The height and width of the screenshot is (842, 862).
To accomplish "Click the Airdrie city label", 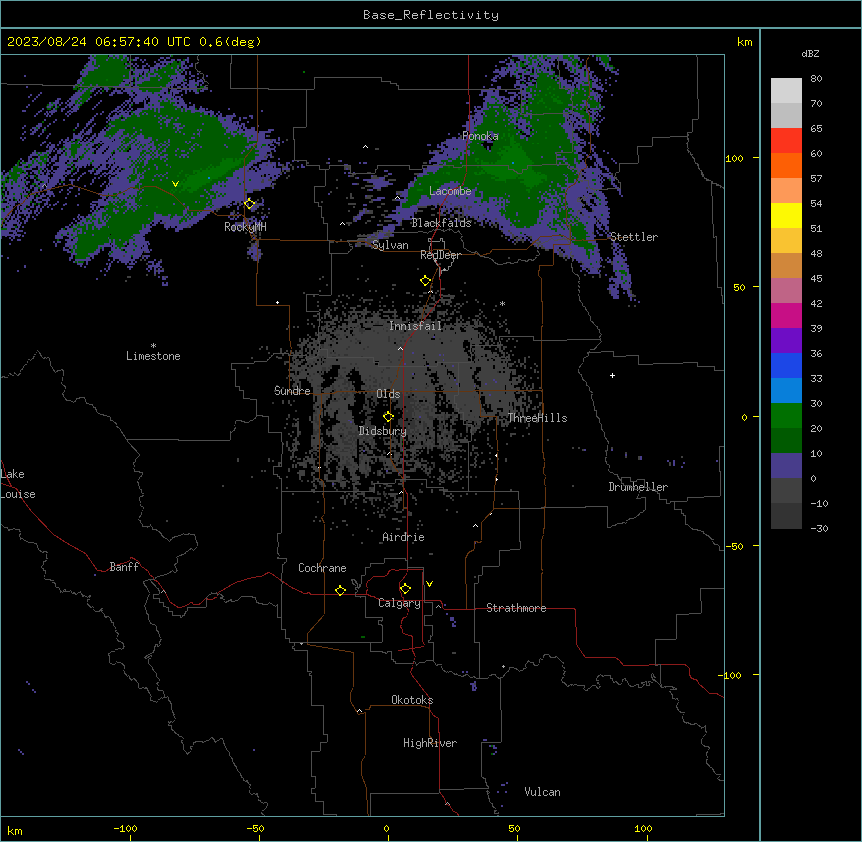I will pyautogui.click(x=403, y=537).
